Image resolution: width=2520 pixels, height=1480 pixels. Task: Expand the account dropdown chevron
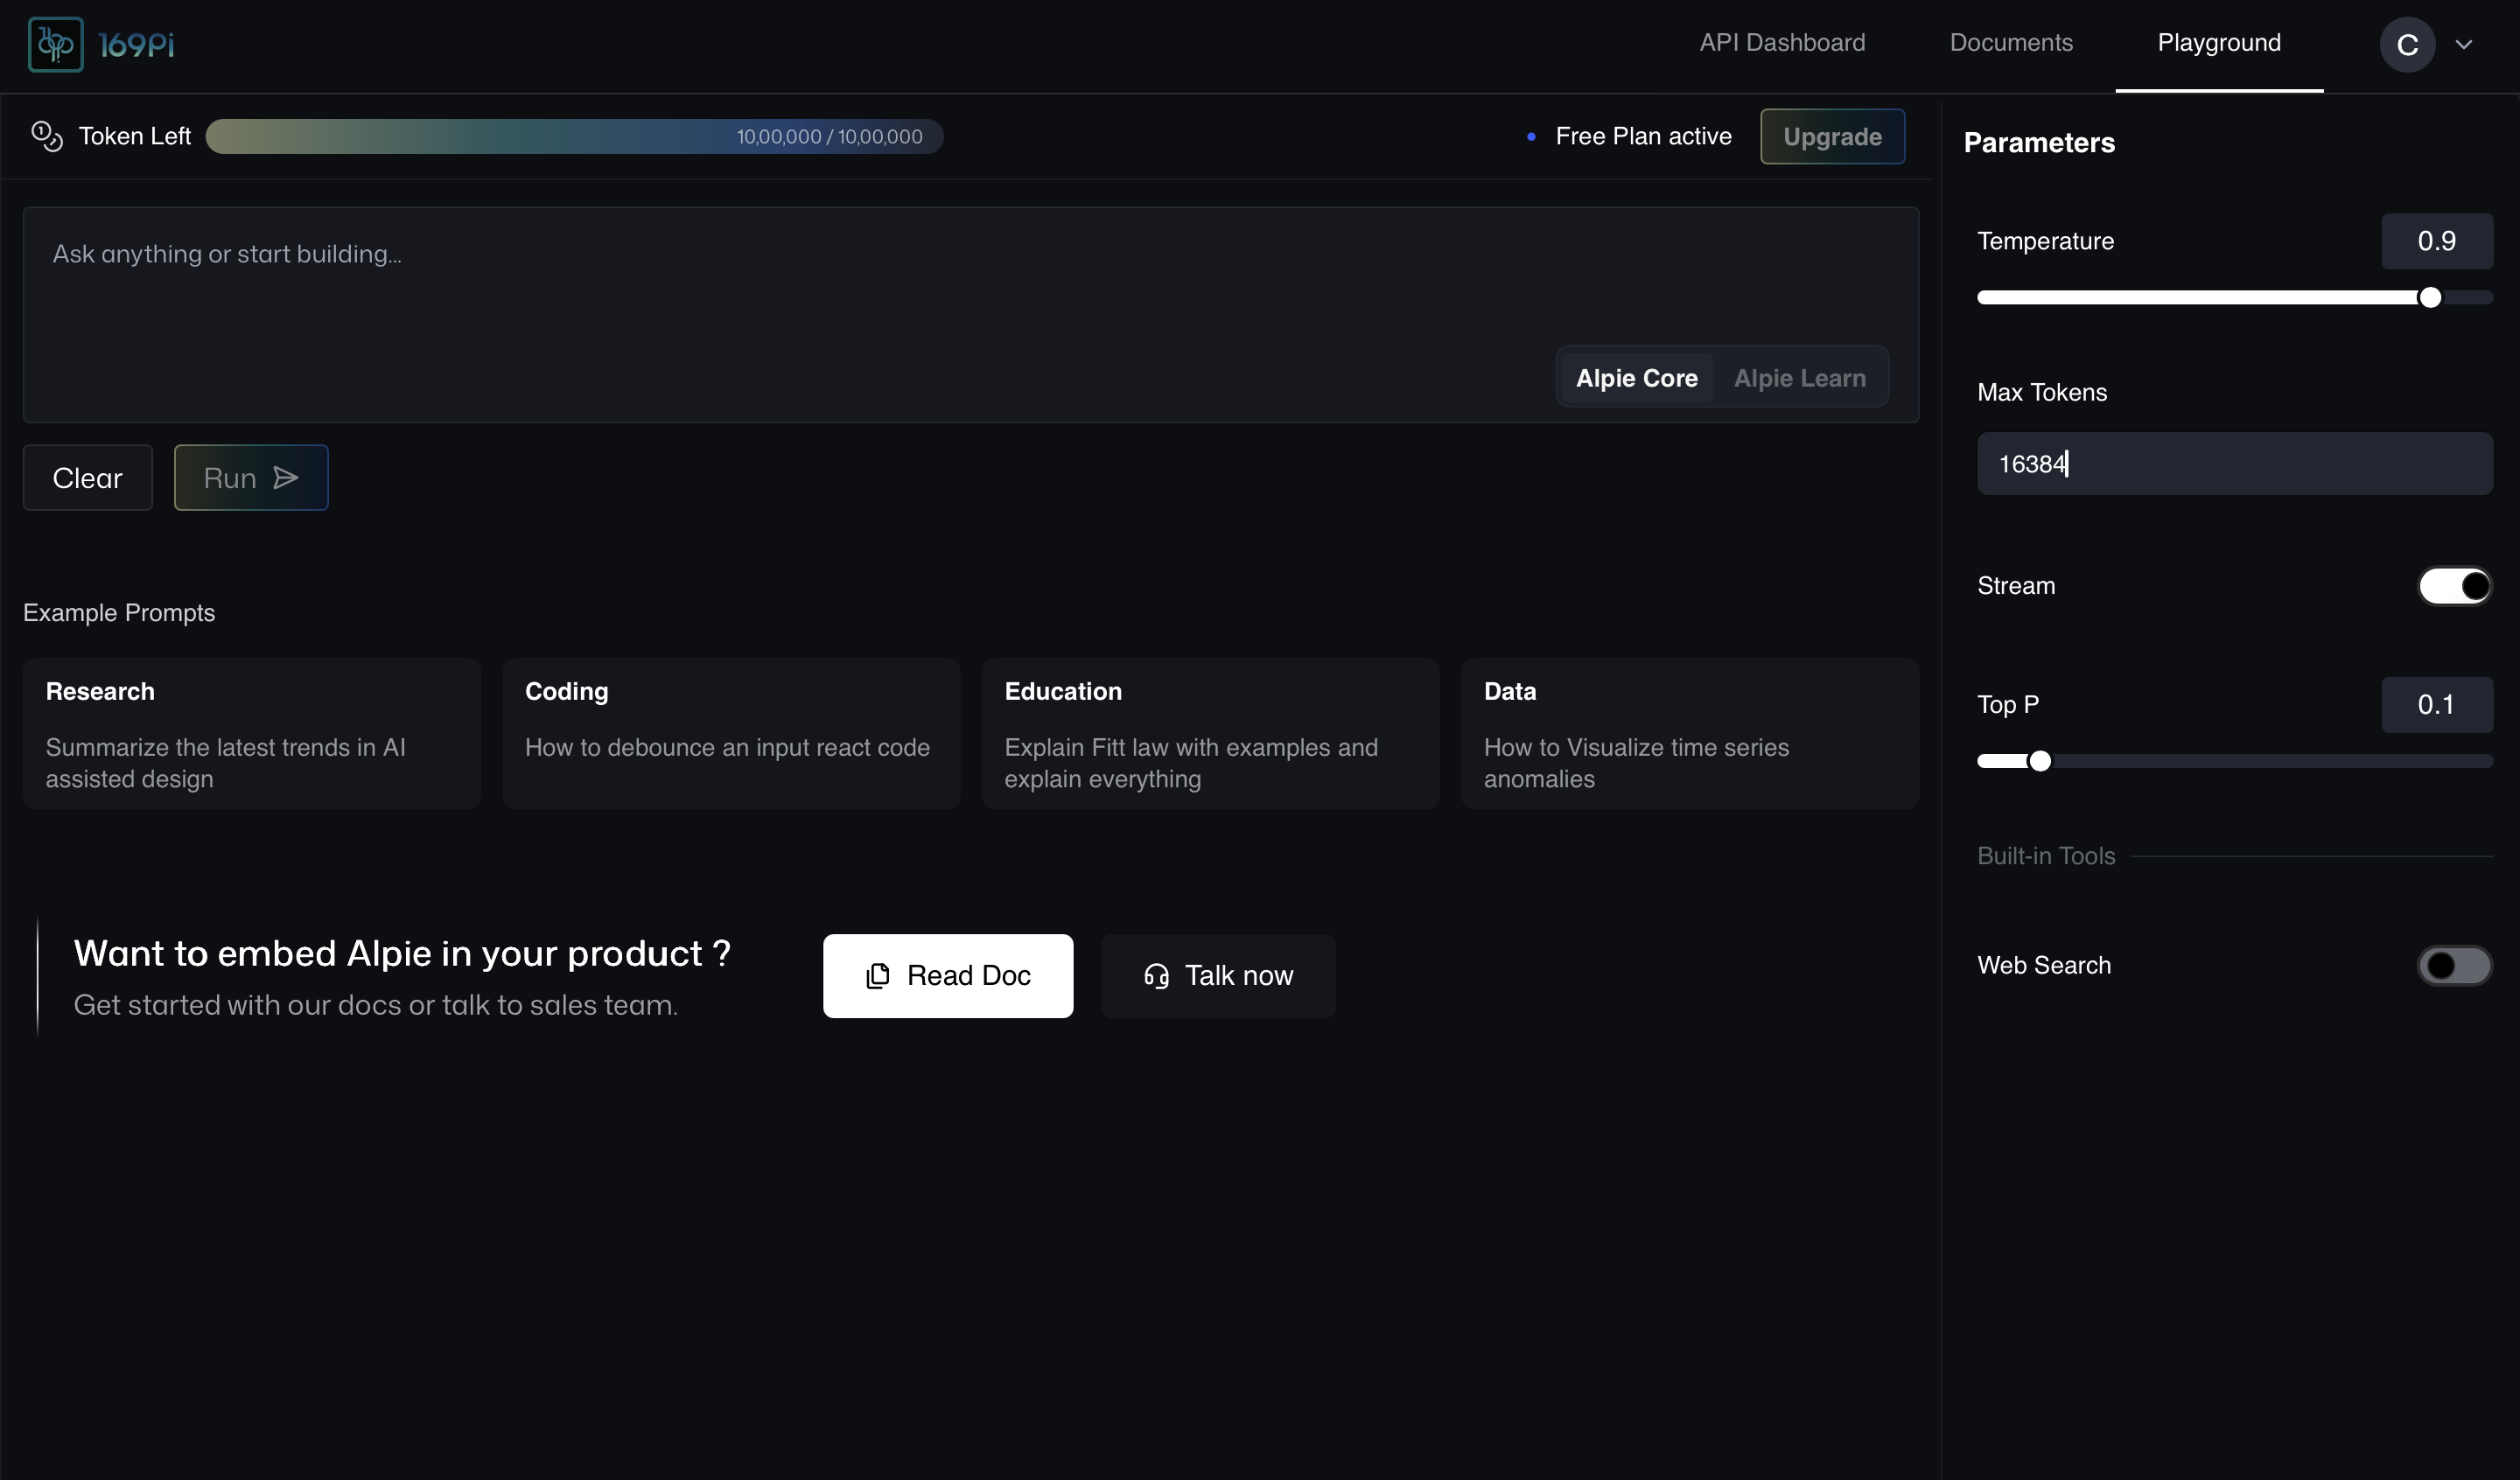point(2465,44)
